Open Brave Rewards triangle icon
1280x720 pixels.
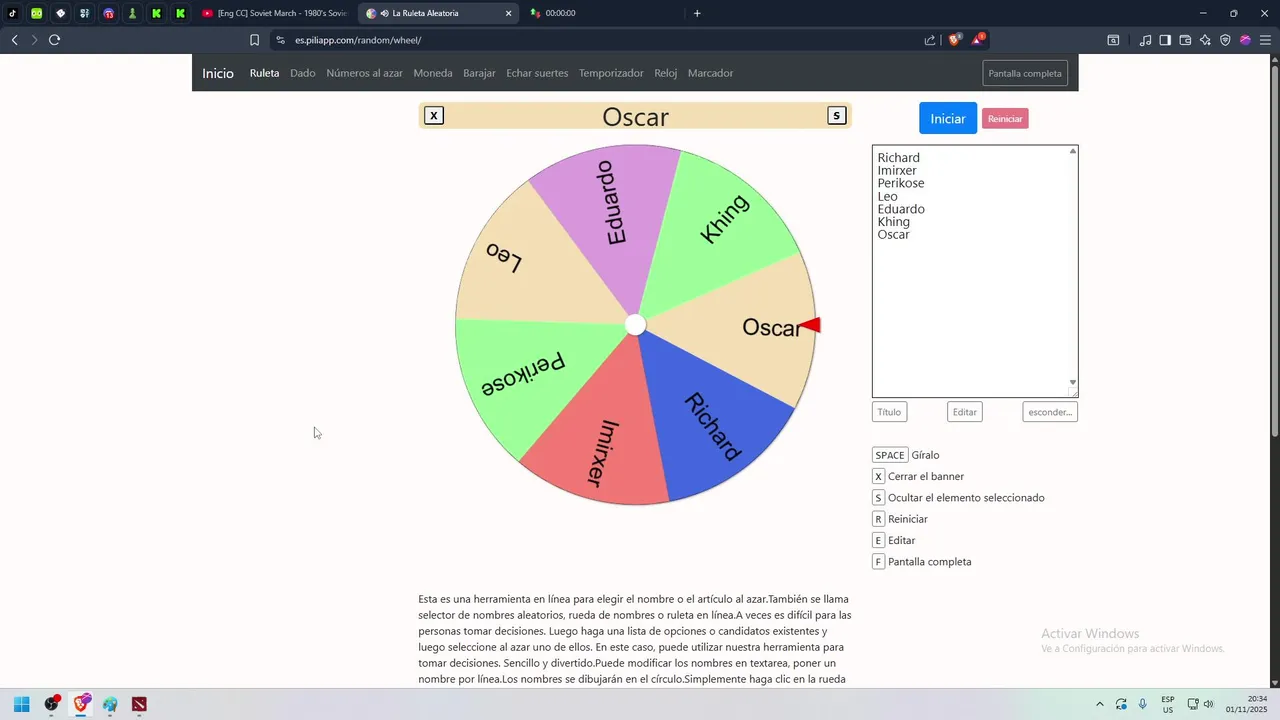[x=977, y=40]
